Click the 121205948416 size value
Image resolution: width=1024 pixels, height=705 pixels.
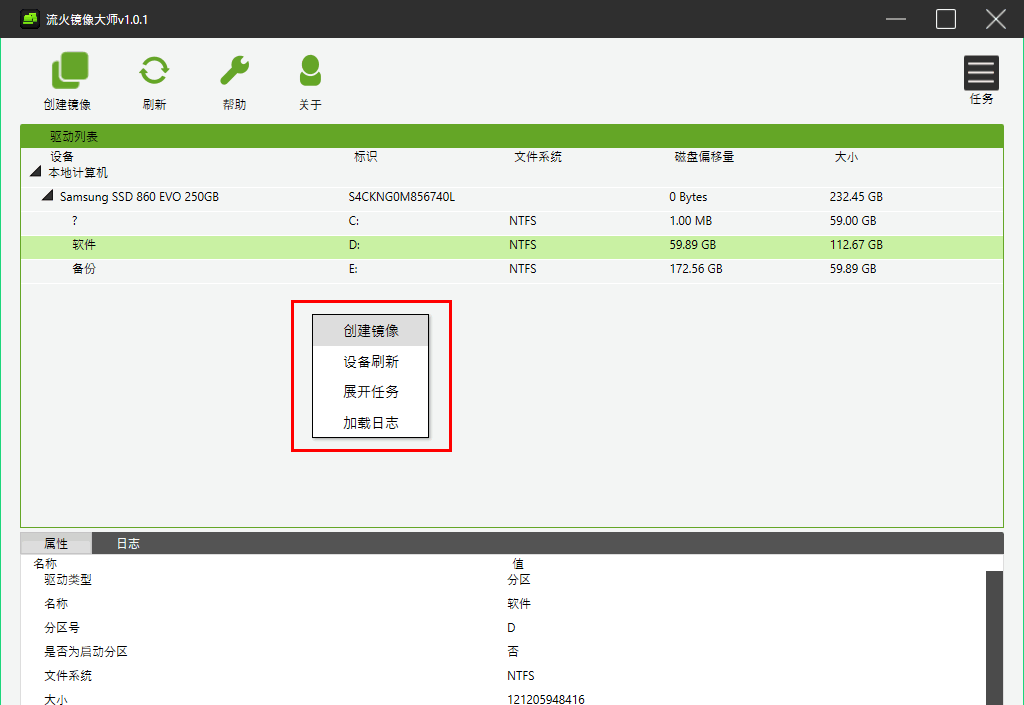546,699
